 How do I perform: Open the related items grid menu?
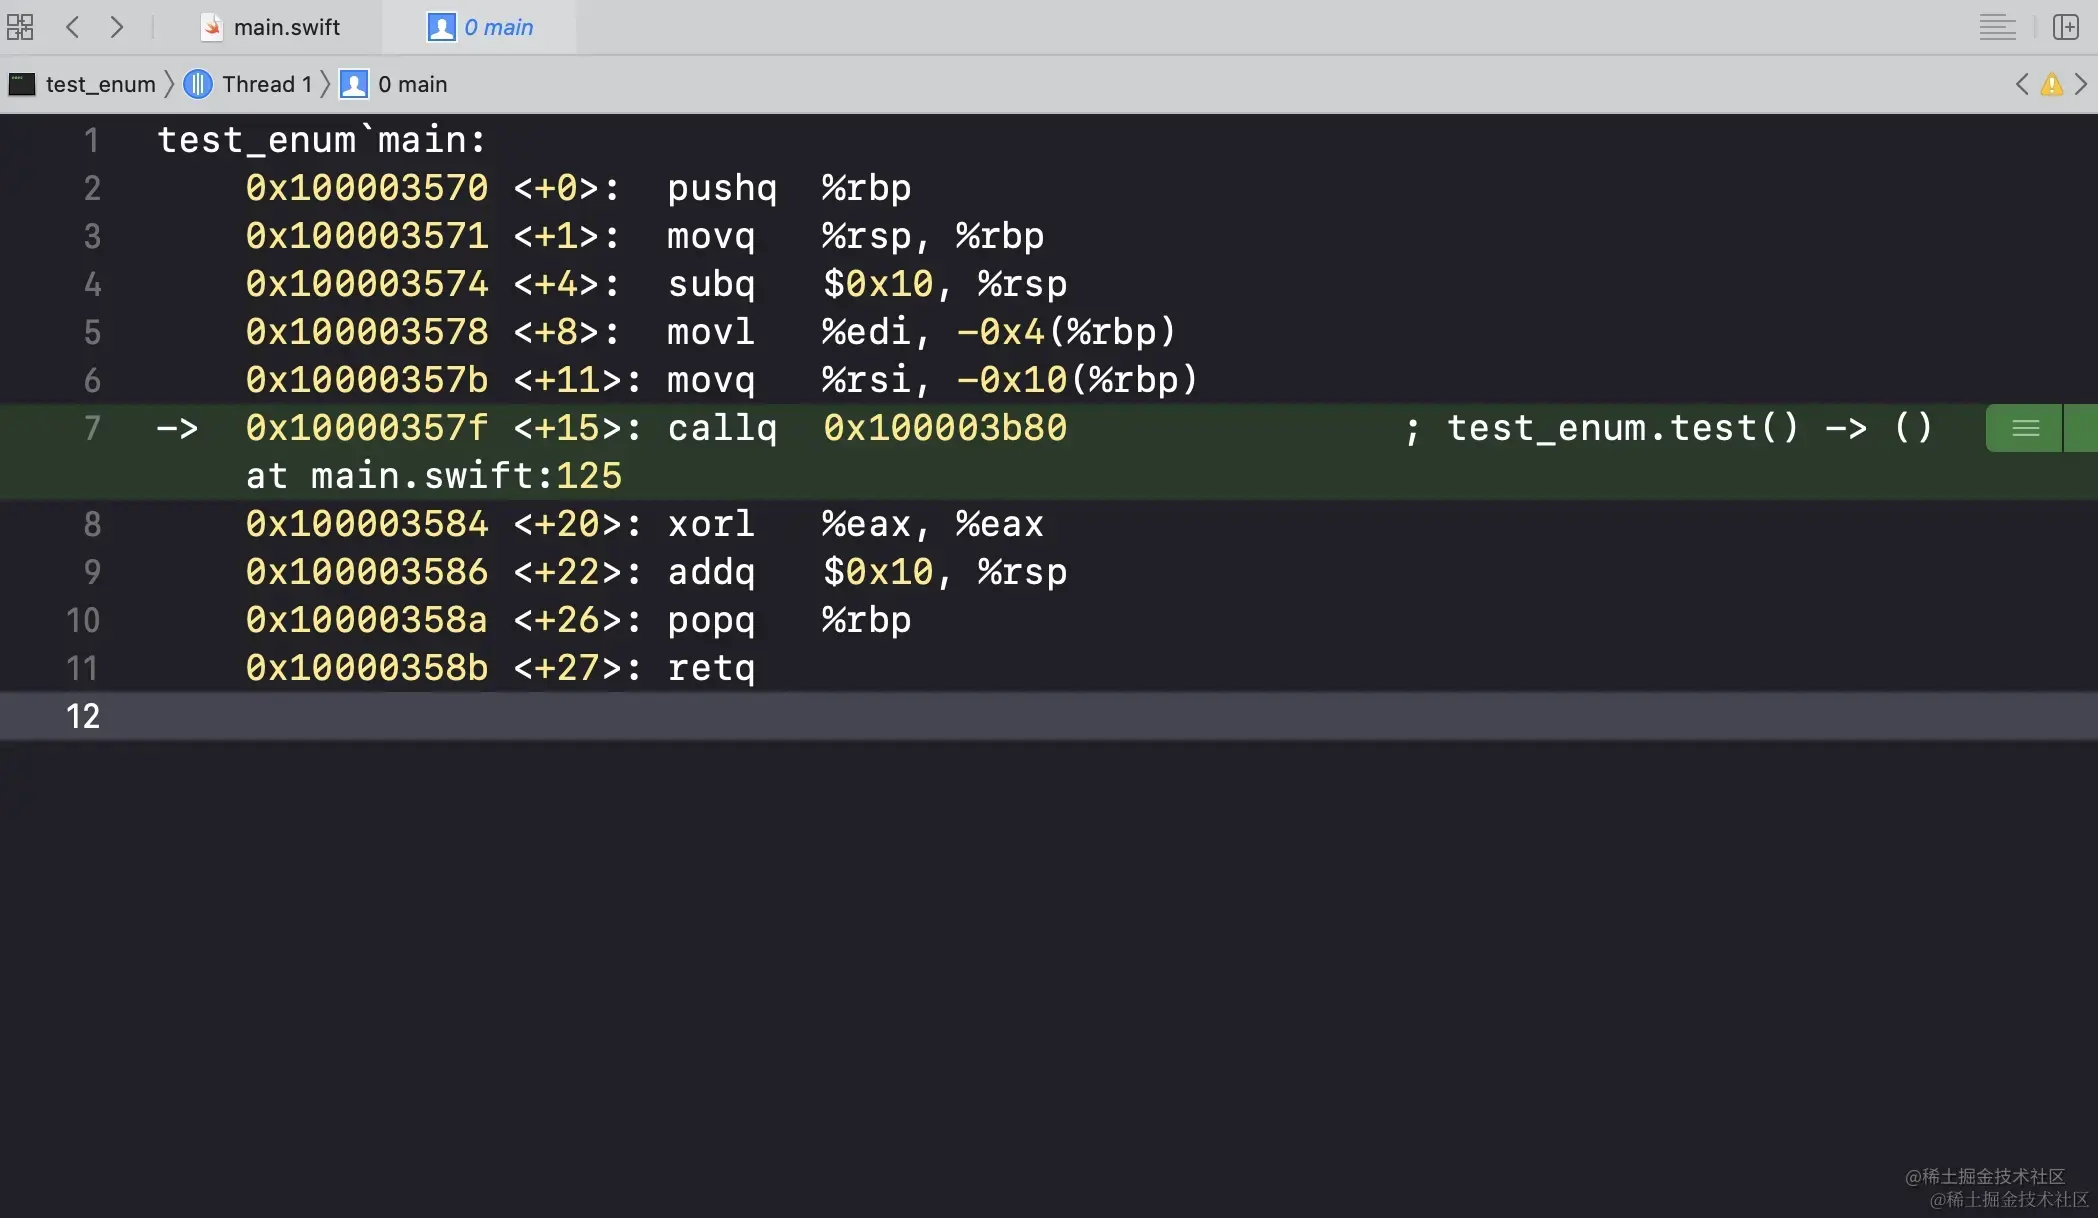click(20, 27)
